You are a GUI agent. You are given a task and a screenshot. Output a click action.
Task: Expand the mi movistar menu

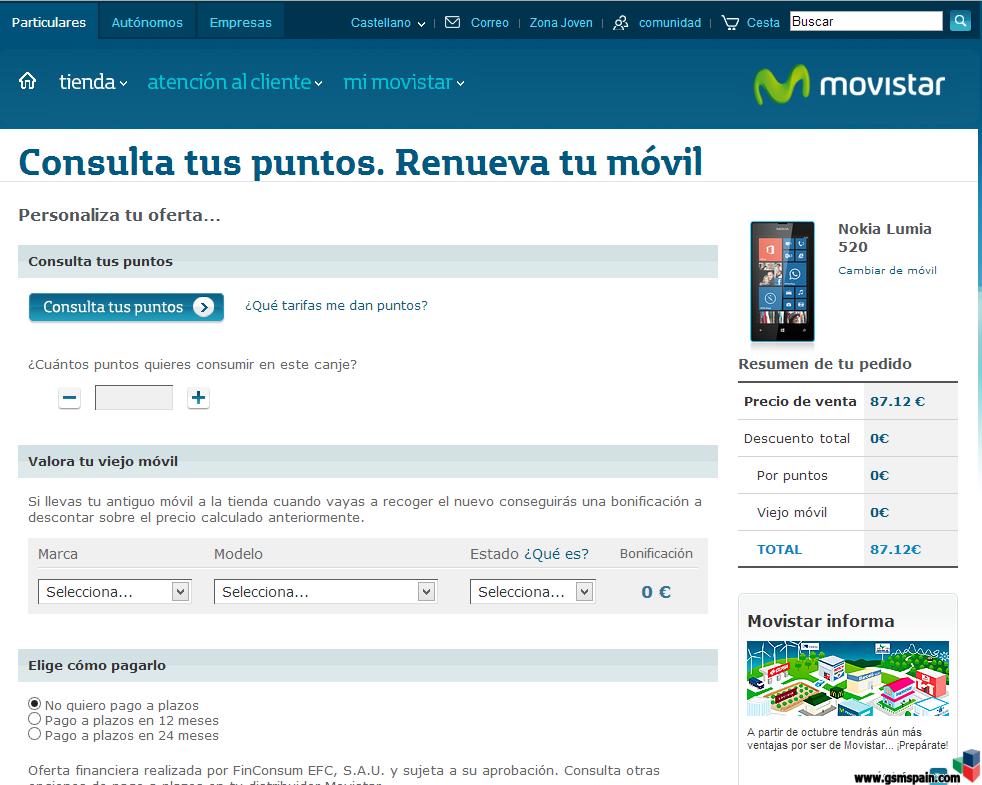point(404,82)
